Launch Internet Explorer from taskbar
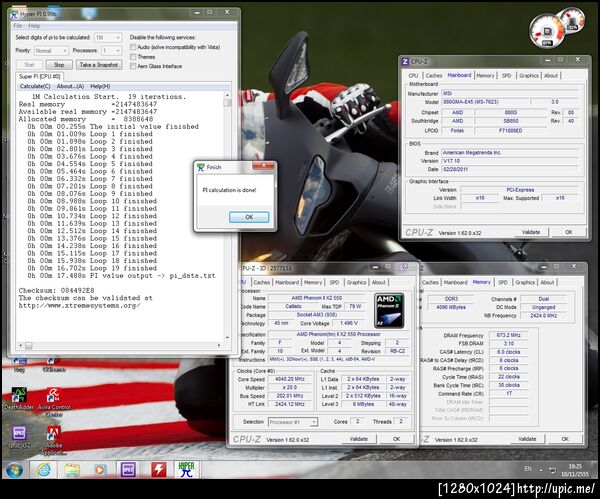The image size is (600, 499). point(43,470)
